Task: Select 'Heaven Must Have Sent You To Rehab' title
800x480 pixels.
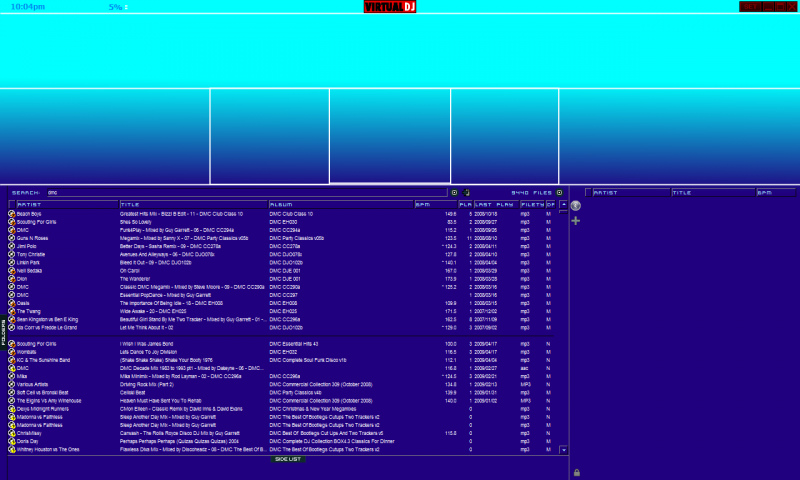Action: (x=161, y=401)
